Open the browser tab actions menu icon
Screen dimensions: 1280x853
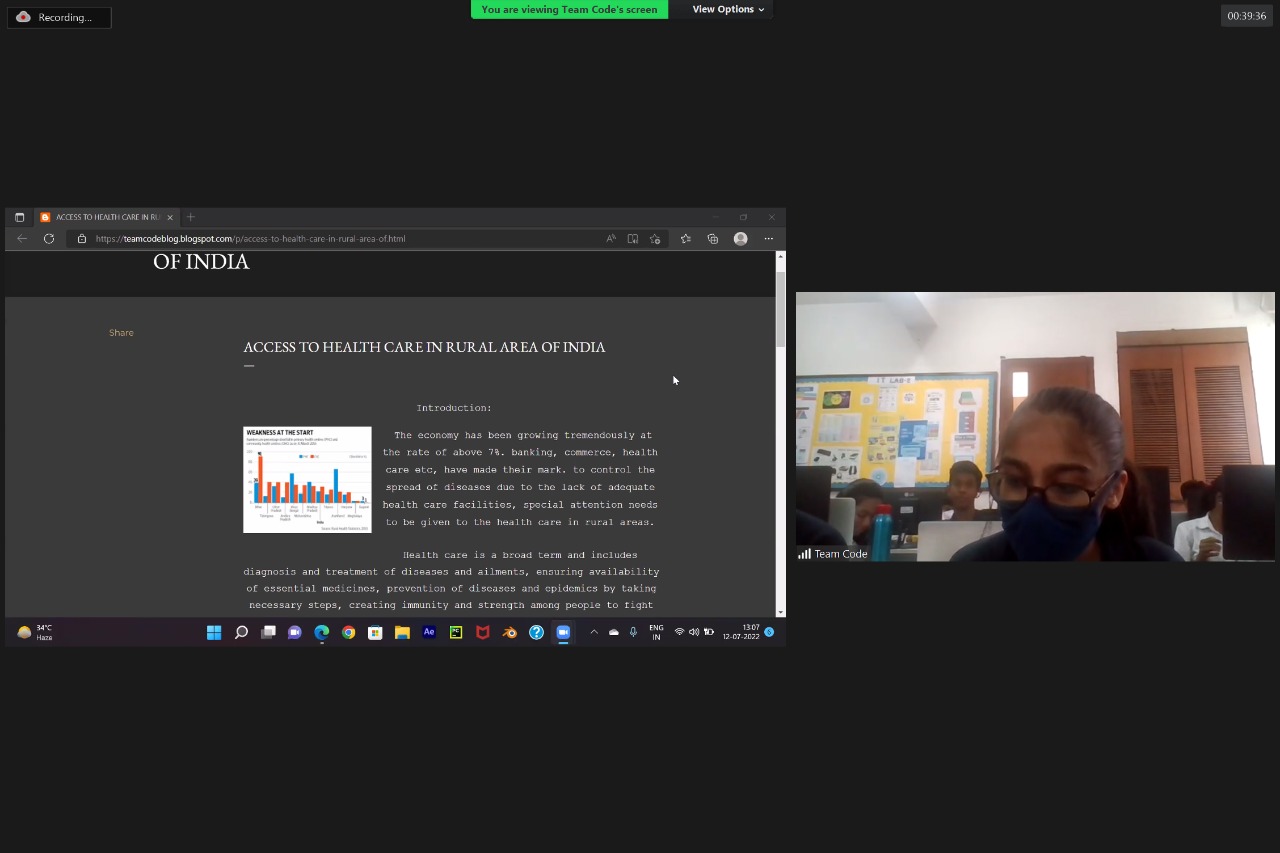click(19, 217)
